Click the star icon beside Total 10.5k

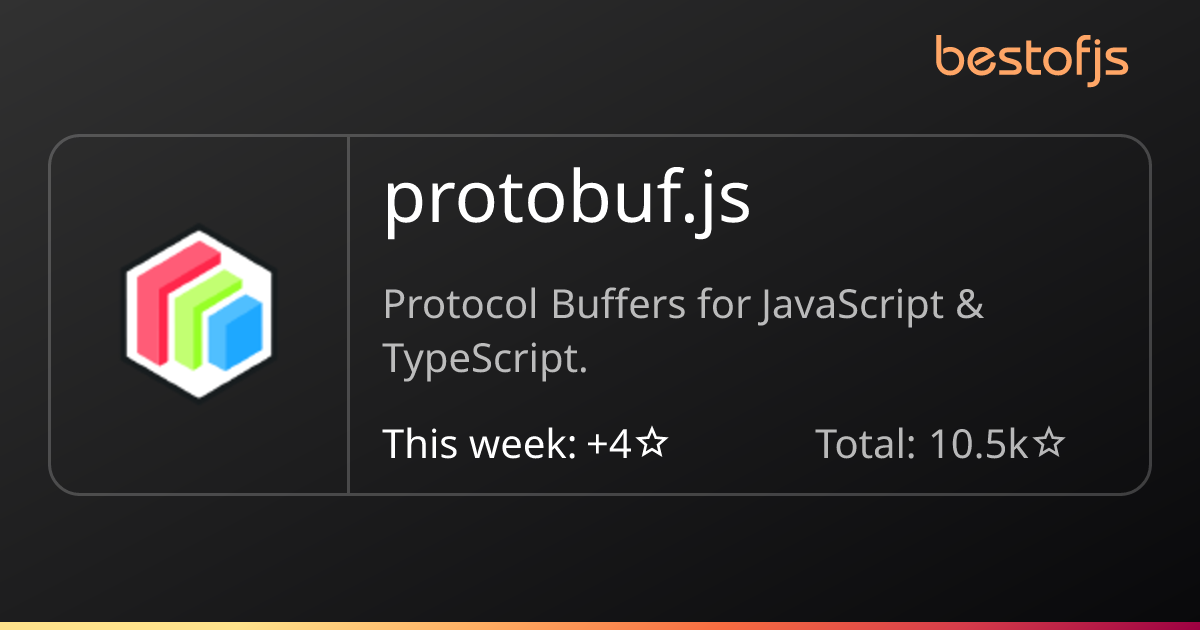tap(1049, 444)
